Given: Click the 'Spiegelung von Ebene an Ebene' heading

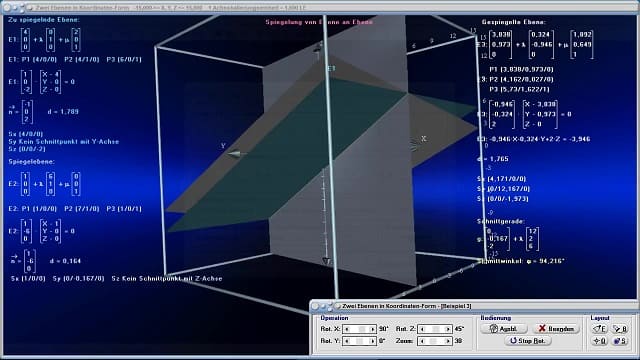Looking at the screenshot, I should pos(319,22).
